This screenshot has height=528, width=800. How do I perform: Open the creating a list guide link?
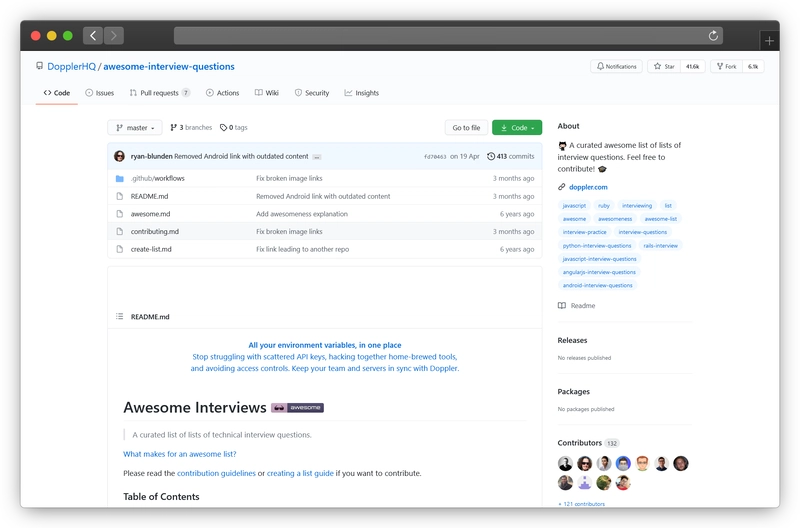300,473
